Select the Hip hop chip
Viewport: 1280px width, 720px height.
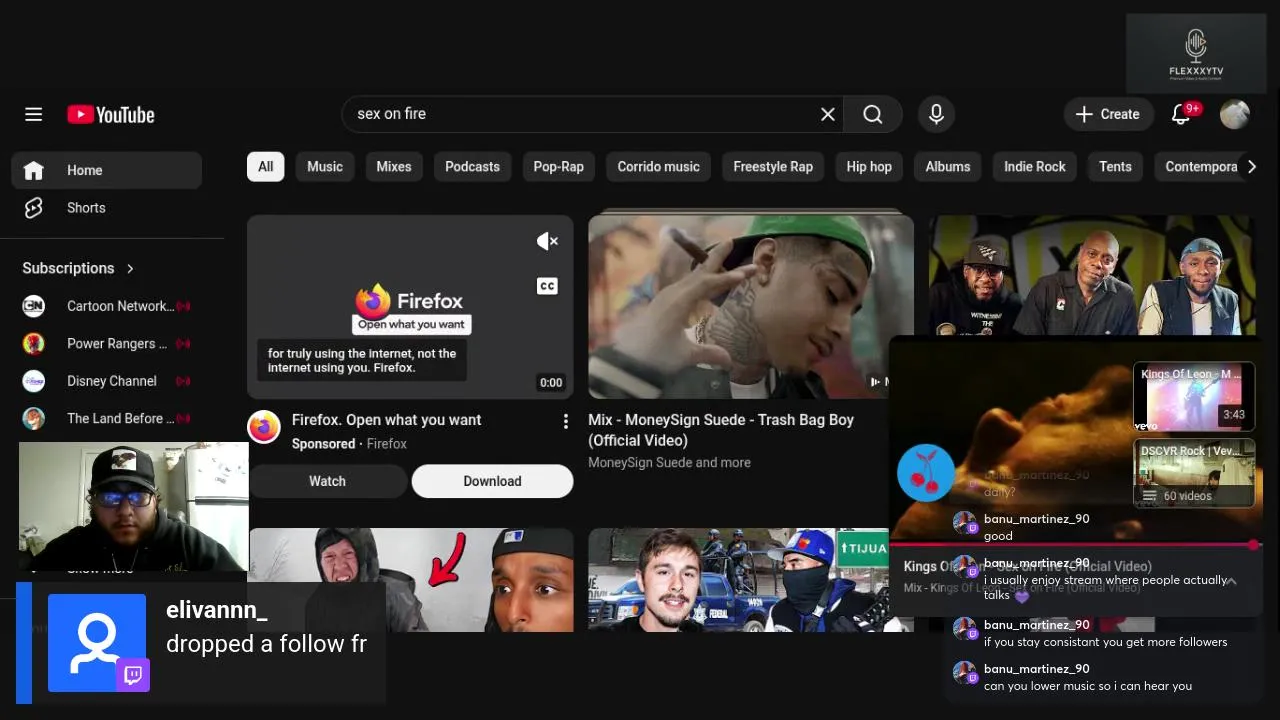[869, 167]
